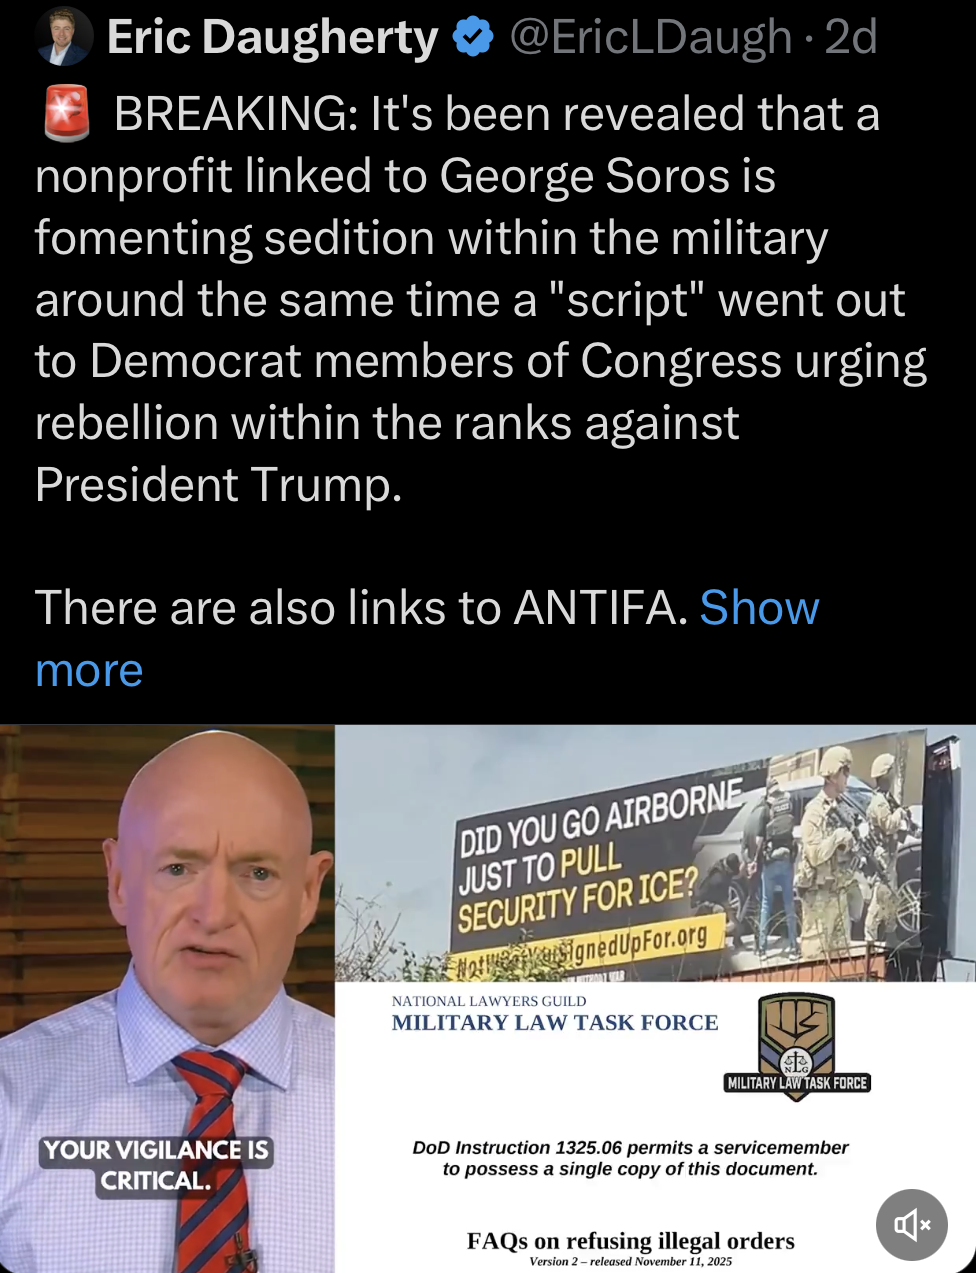976x1273 pixels.
Task: Open the airborne billboard photo
Action: coord(655,853)
